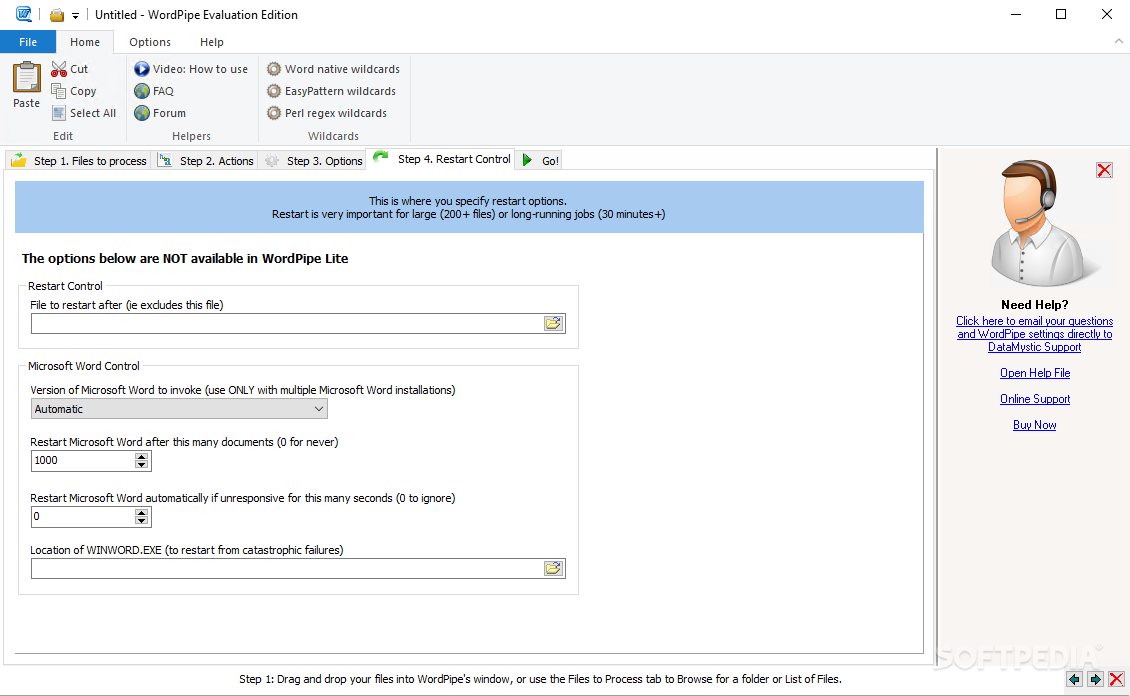Click the email DataMystic Support link
This screenshot has height=696, width=1130.
(x=1034, y=334)
